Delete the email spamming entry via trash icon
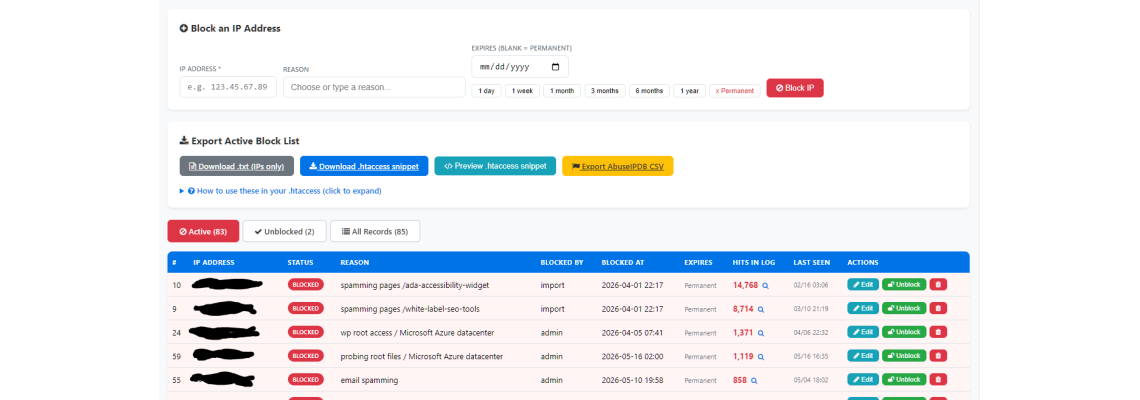Viewport: 1140px width, 400px height. pyautogui.click(x=938, y=380)
